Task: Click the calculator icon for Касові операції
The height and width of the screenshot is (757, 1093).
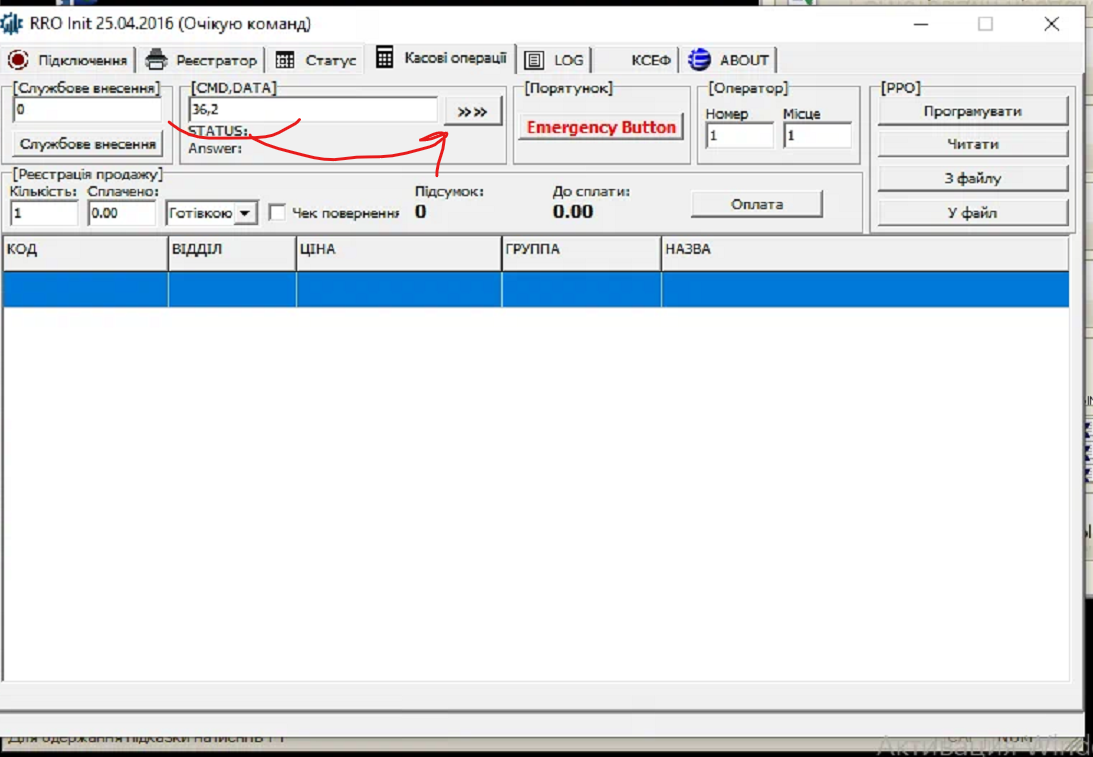Action: [385, 58]
